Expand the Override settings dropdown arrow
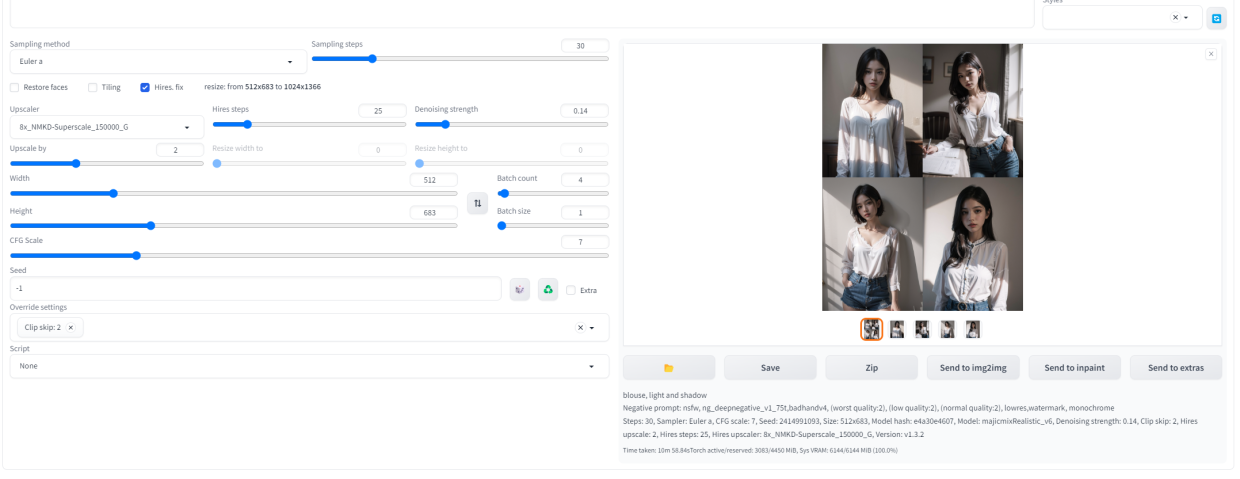Screen dimensions: 1240x479 [x=592, y=328]
